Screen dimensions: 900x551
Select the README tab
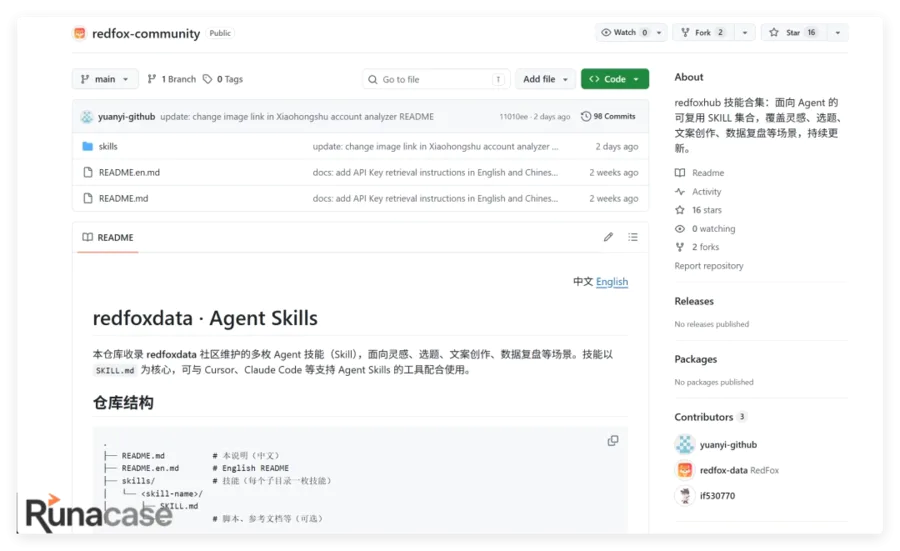coord(108,237)
